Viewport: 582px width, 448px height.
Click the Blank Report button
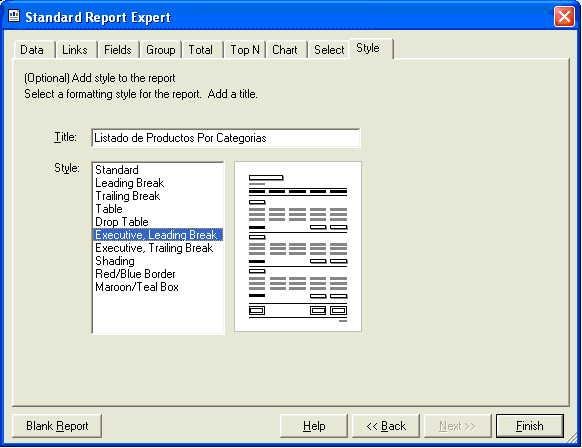57,426
